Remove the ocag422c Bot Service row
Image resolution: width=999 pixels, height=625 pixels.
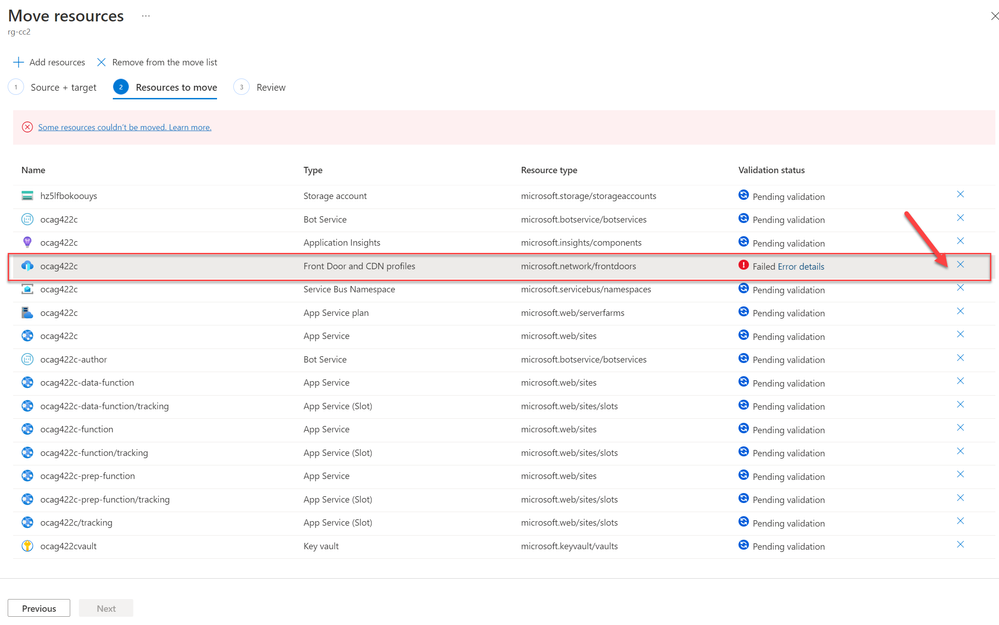coord(960,218)
